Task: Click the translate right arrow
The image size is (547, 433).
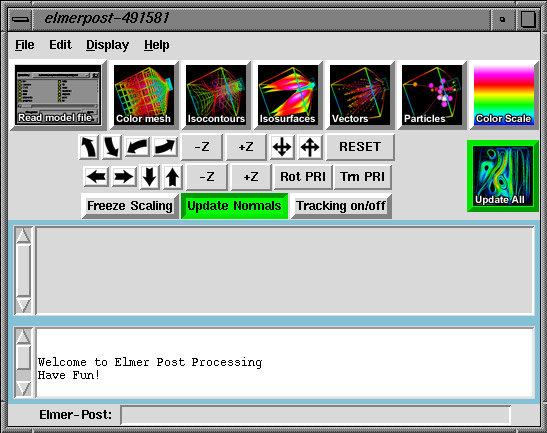Action: [x=124, y=177]
